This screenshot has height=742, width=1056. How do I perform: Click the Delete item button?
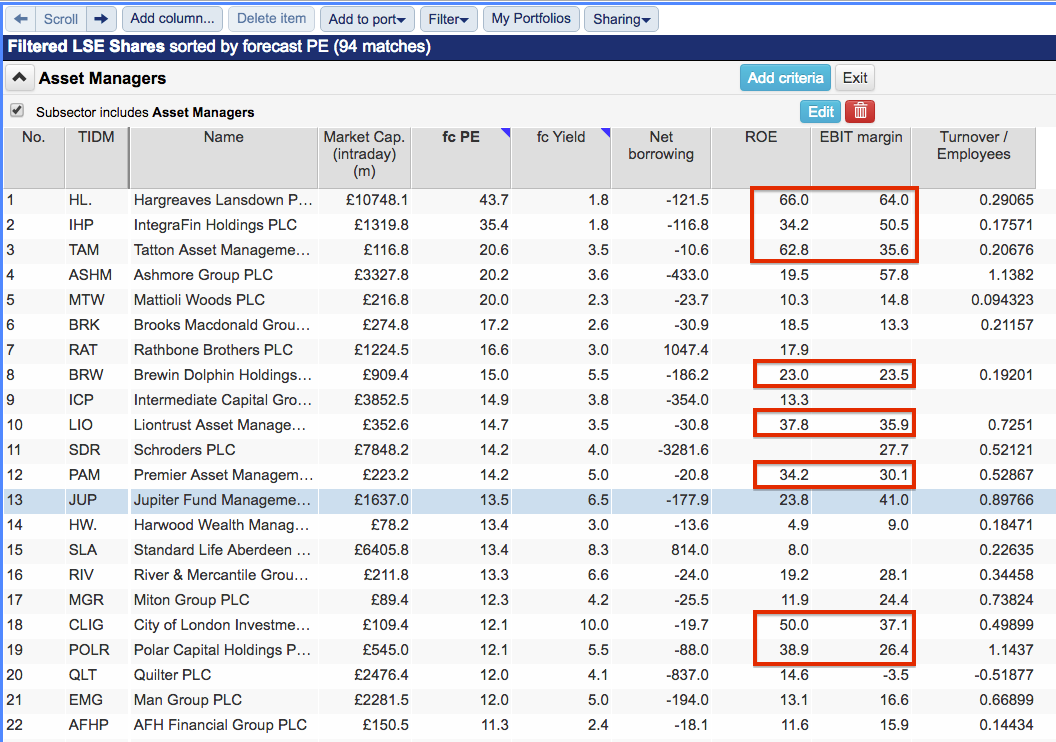tap(271, 19)
